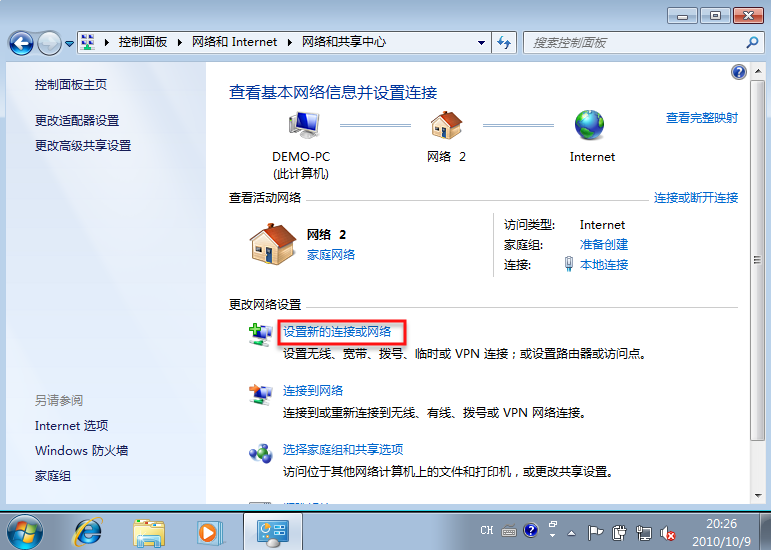
Task: Click the 更改适配器设置 link
Action: click(77, 121)
